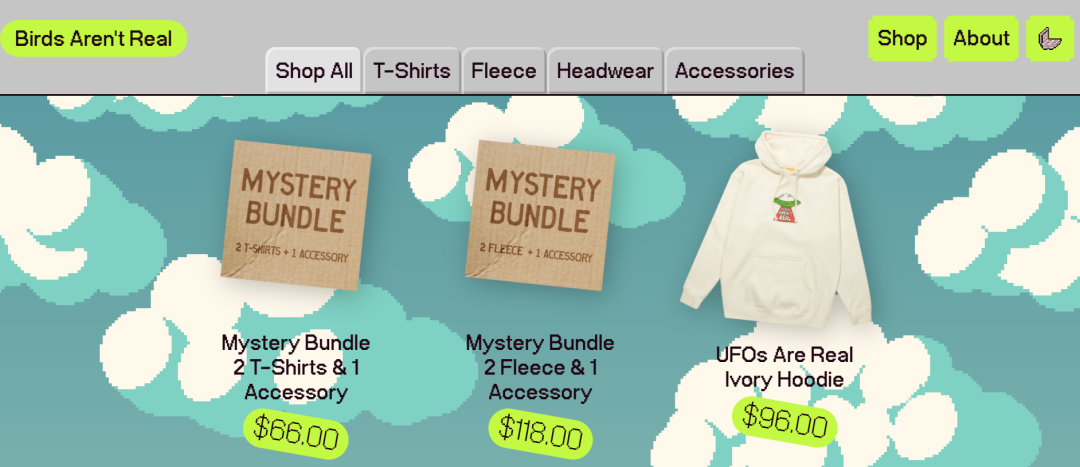
Task: Go to Birds Aren't Real home logo
Action: point(94,39)
